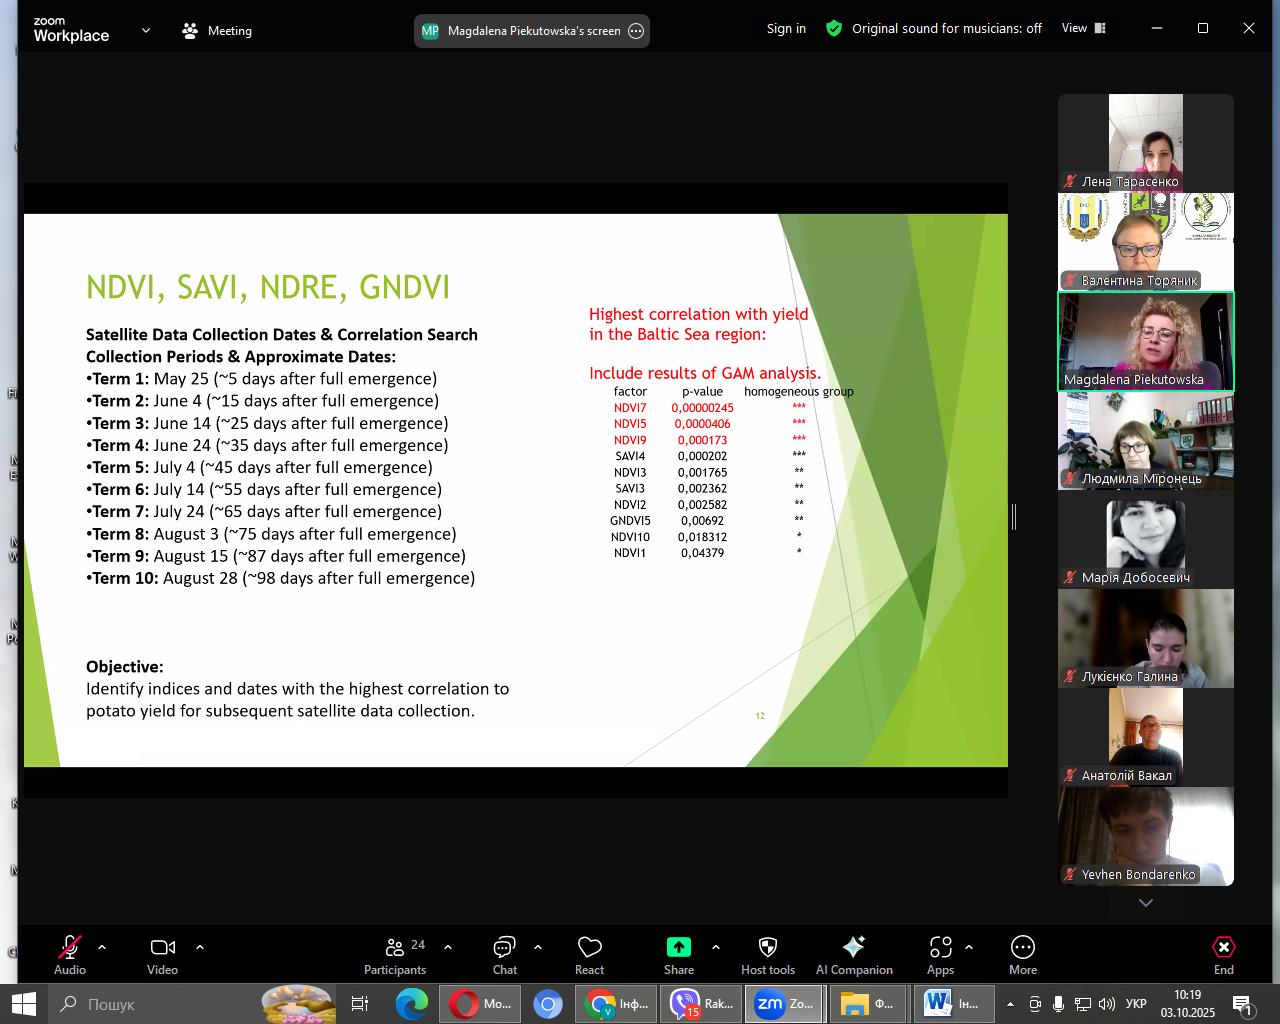
Task: Open the Apps panel
Action: 940,955
